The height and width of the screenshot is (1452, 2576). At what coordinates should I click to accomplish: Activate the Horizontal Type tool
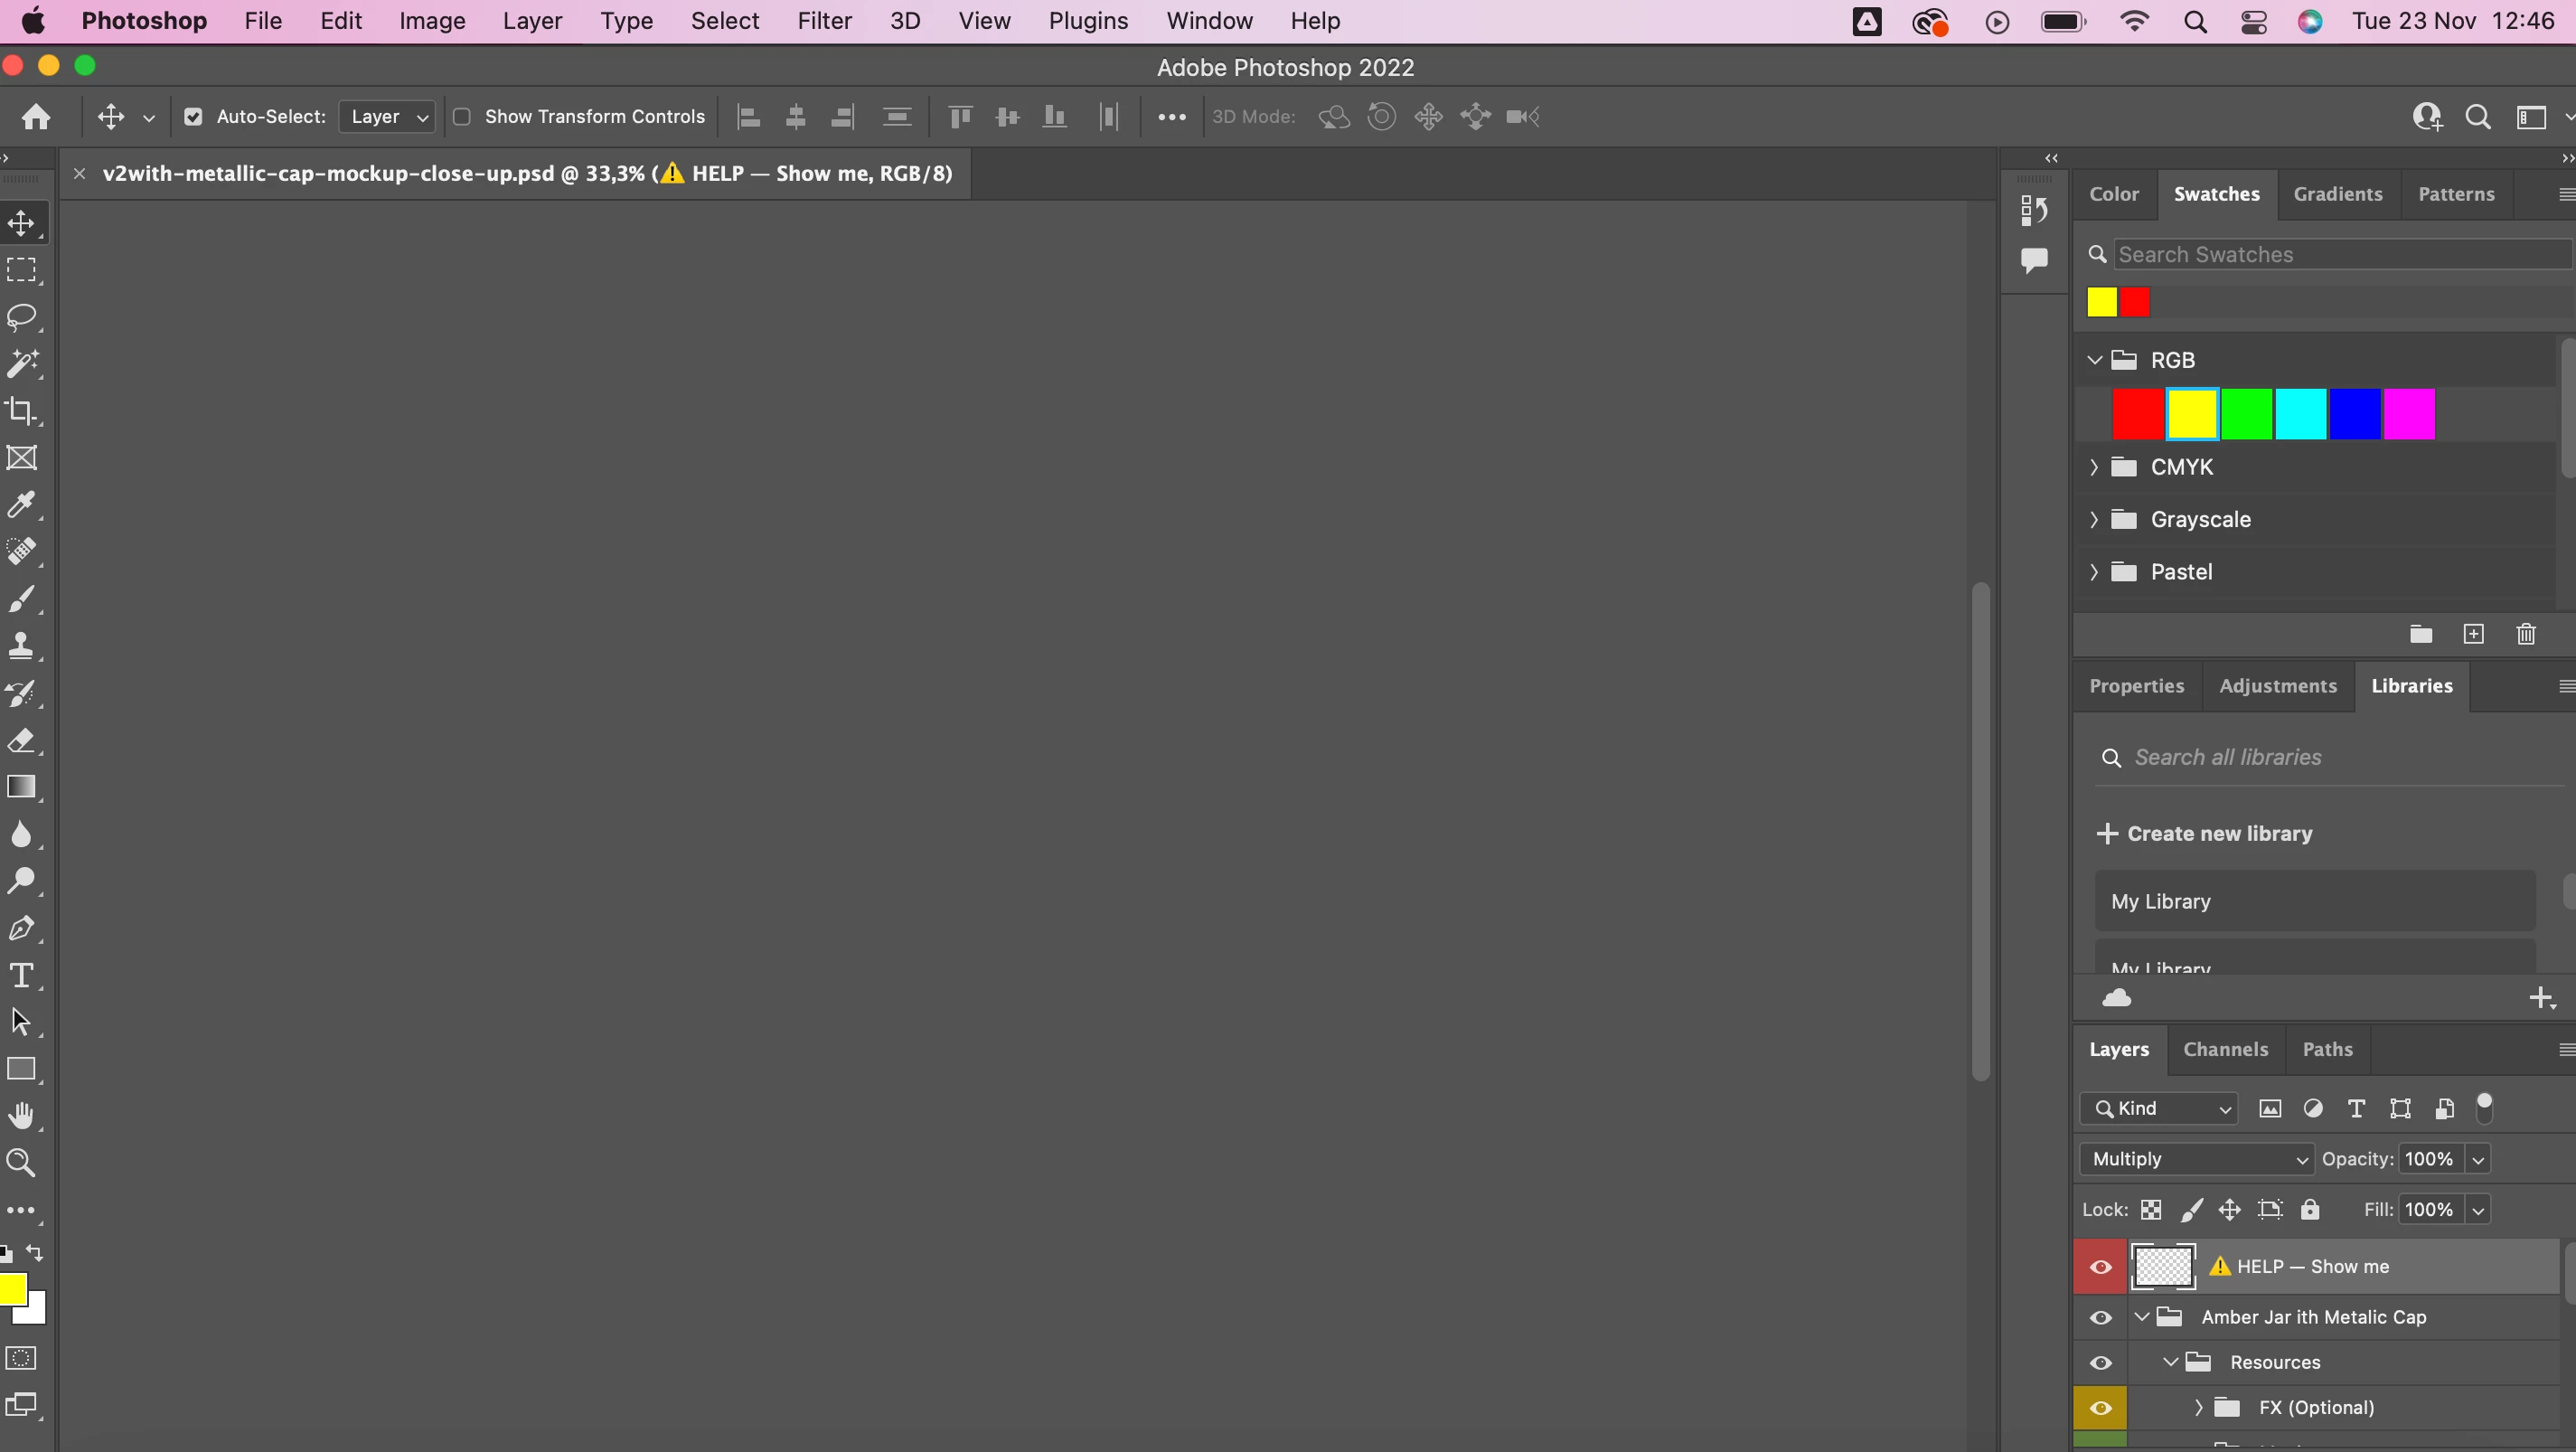[x=22, y=975]
